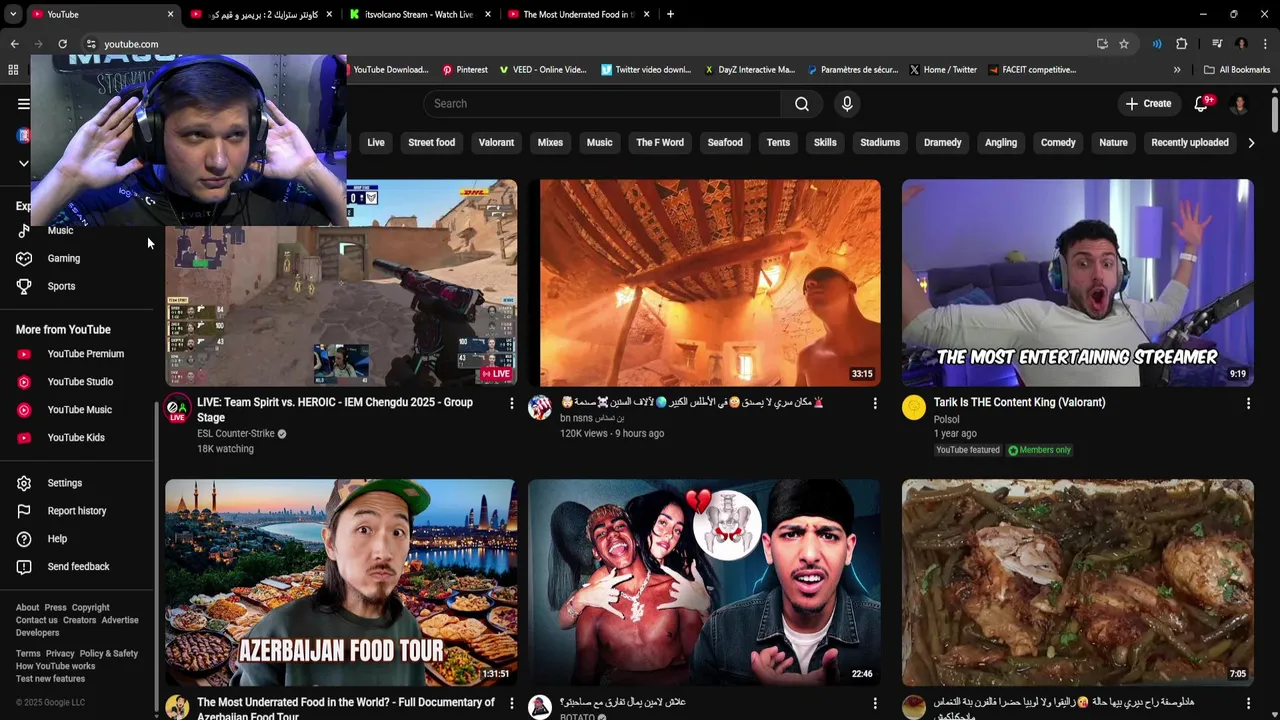1280x720 pixels.
Task: Open options for the 22:46 video
Action: (875, 703)
